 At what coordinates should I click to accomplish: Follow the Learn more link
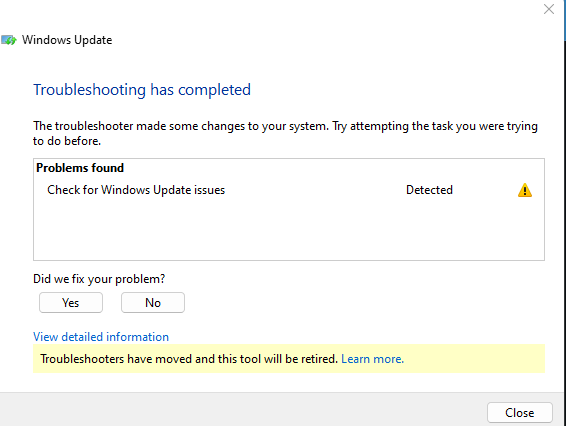(x=372, y=359)
